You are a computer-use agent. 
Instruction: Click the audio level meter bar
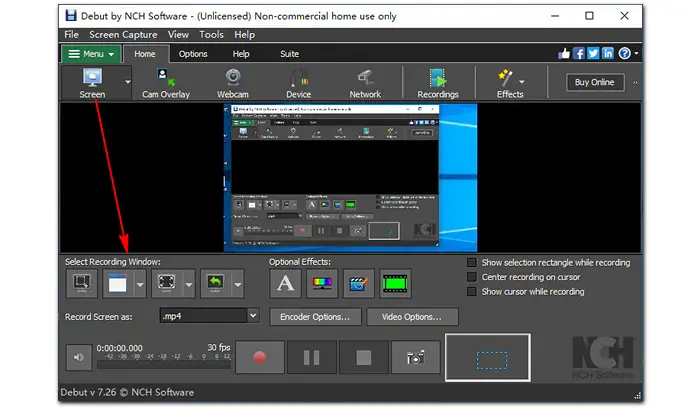click(x=164, y=365)
